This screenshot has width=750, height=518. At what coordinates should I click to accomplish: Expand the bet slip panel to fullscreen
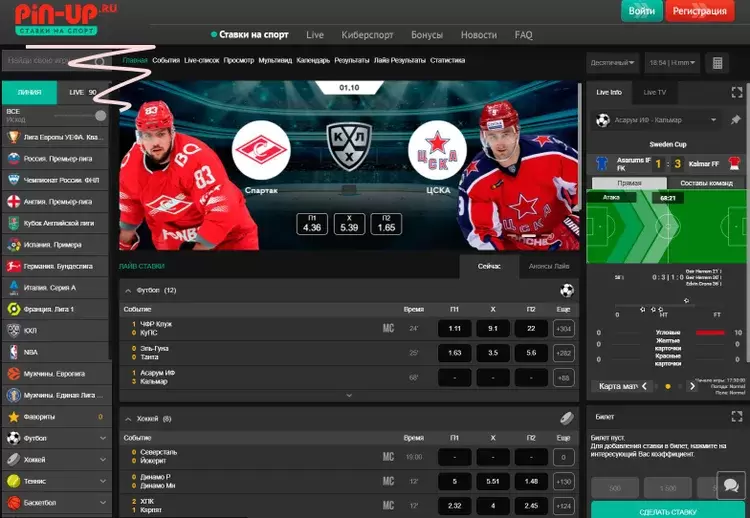(x=737, y=417)
